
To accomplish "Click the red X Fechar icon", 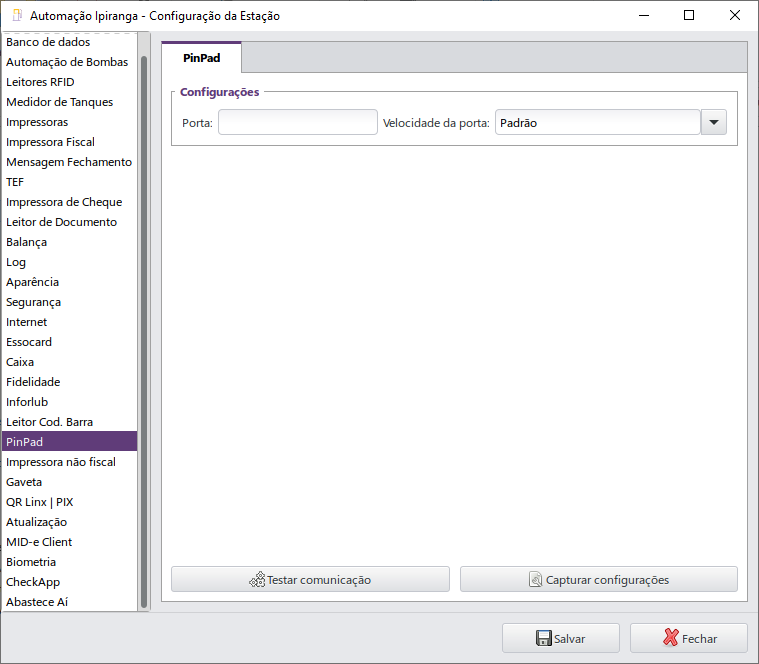I will (670, 638).
